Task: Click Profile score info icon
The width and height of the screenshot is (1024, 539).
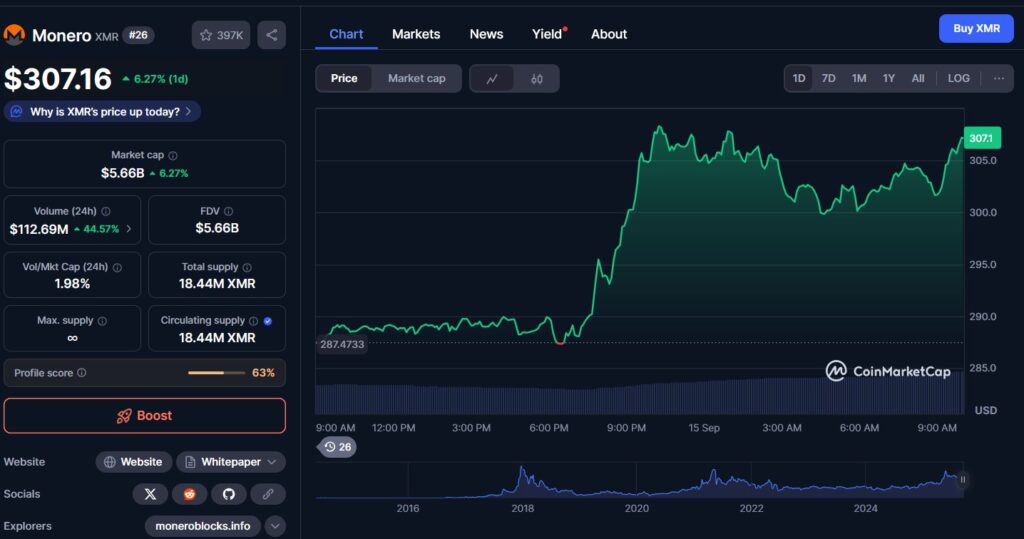Action: (x=82, y=372)
